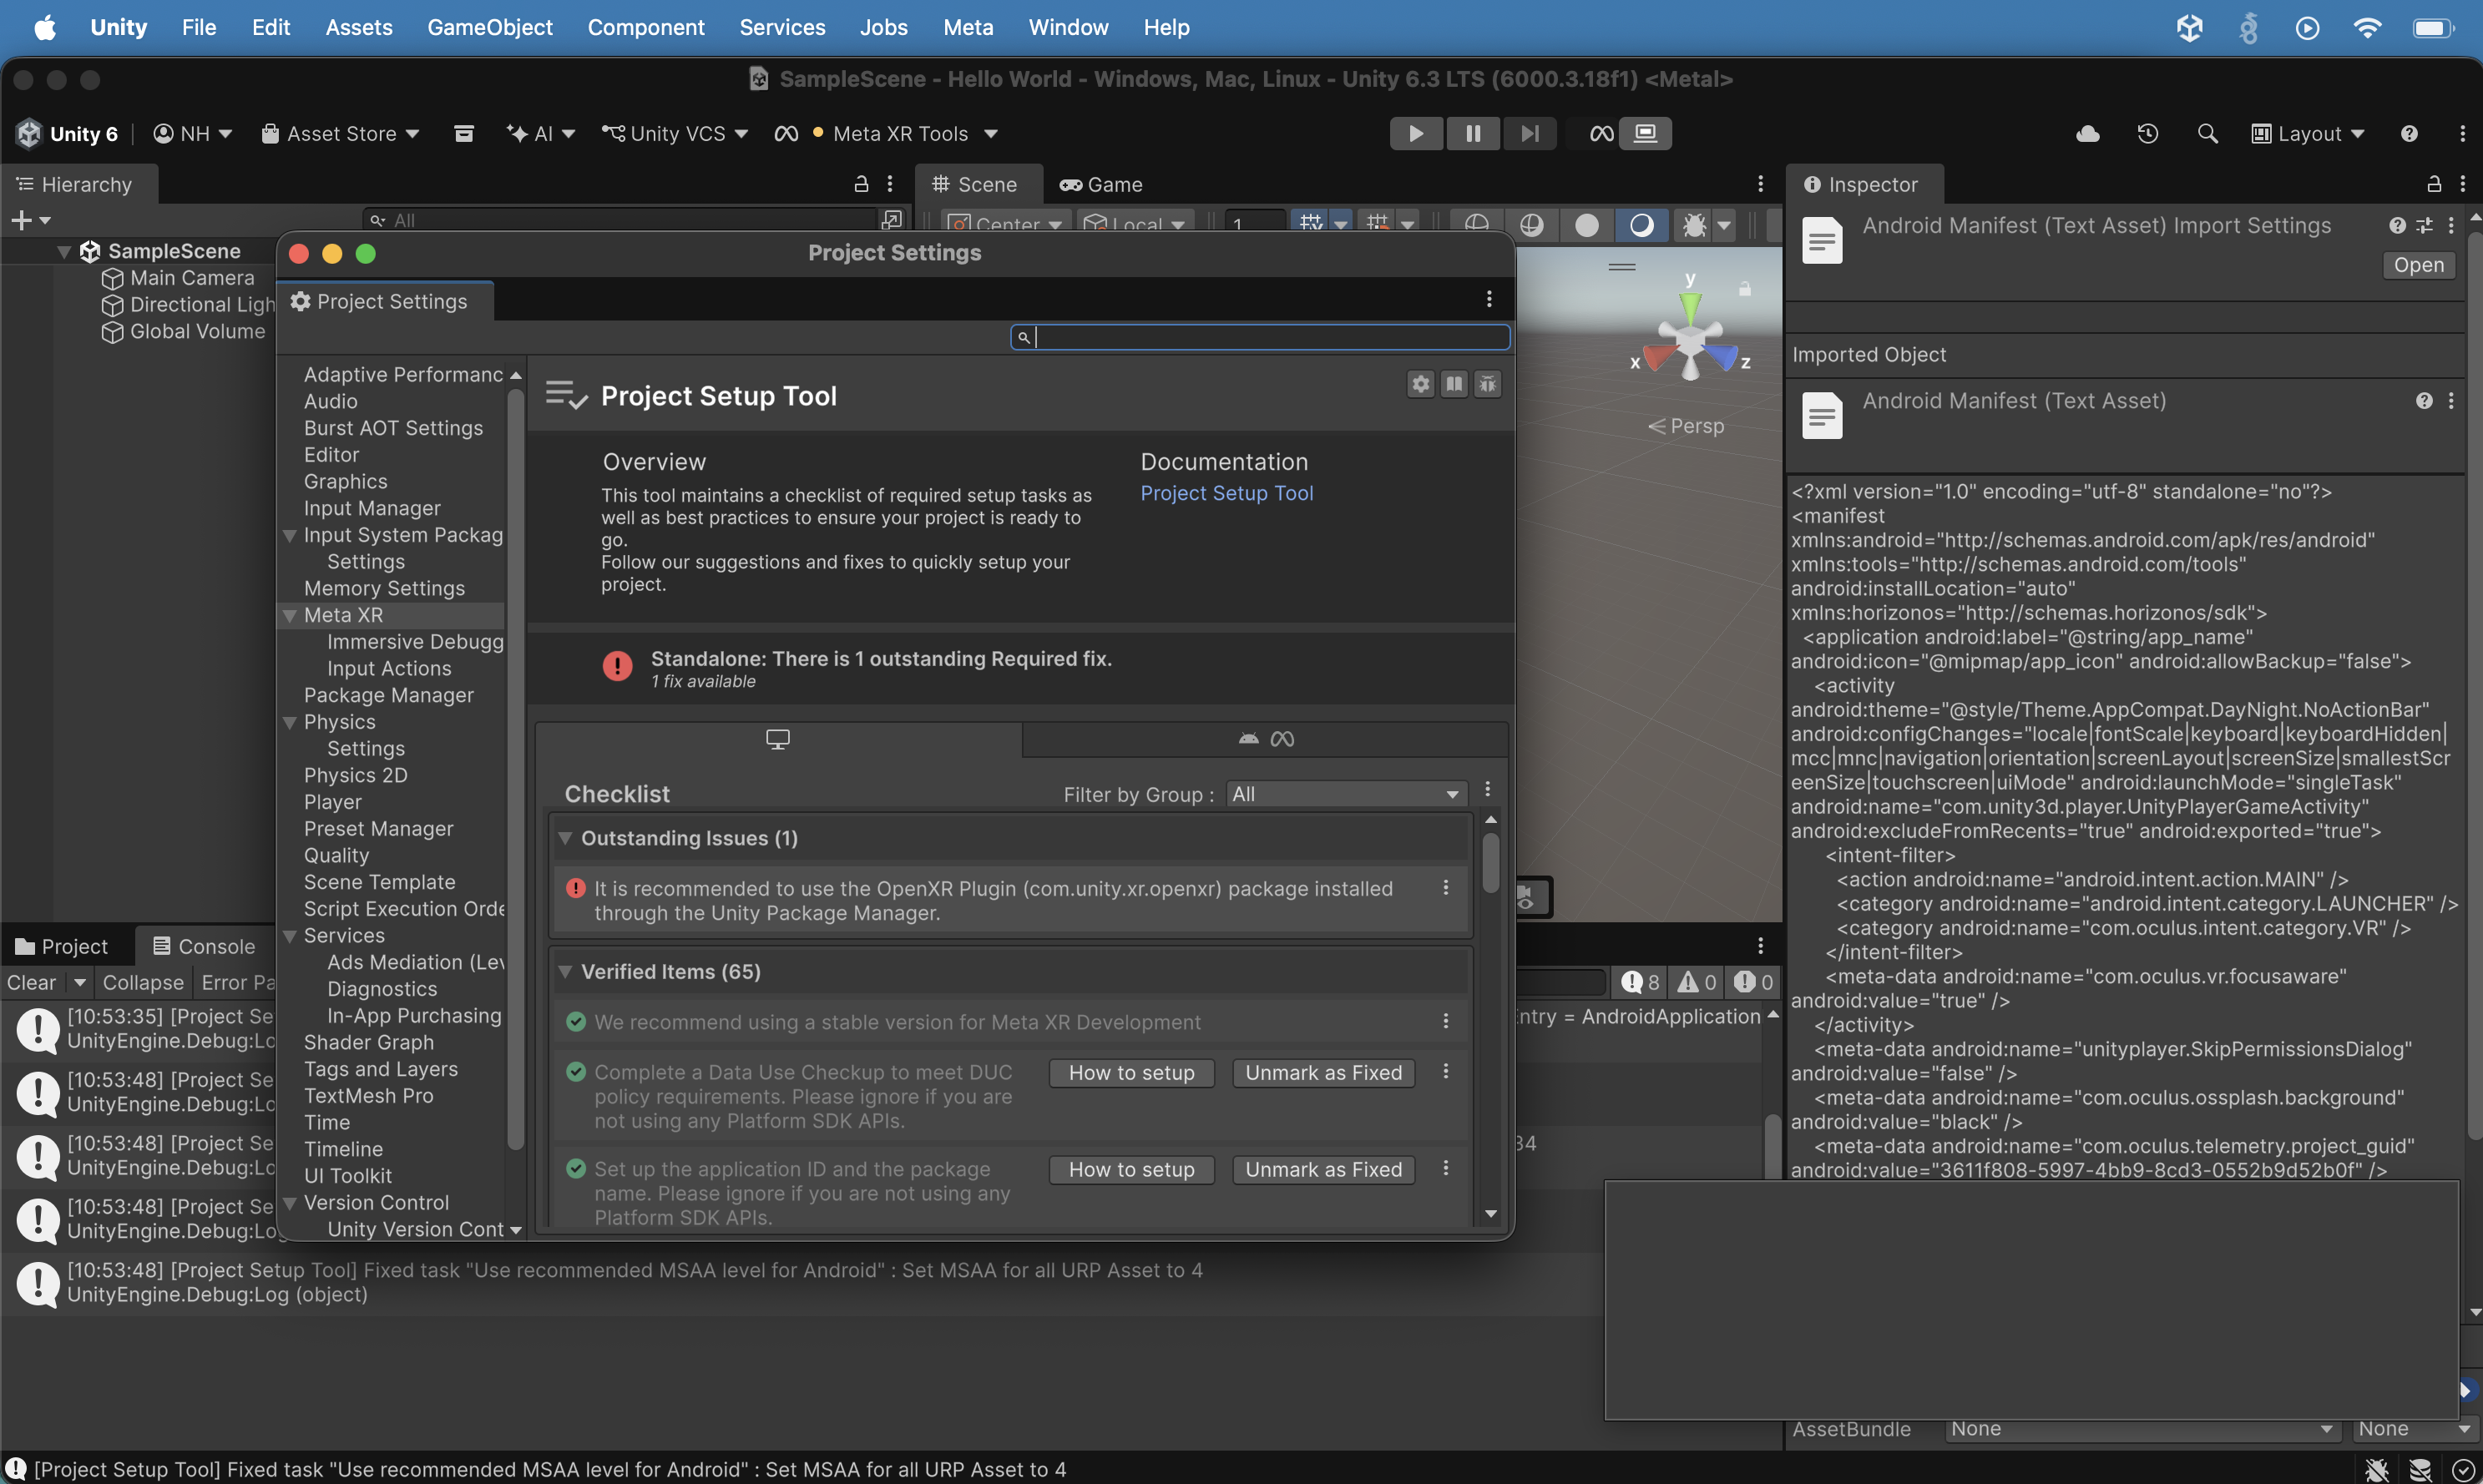Open the AI dropdown in toolbar

click(541, 133)
